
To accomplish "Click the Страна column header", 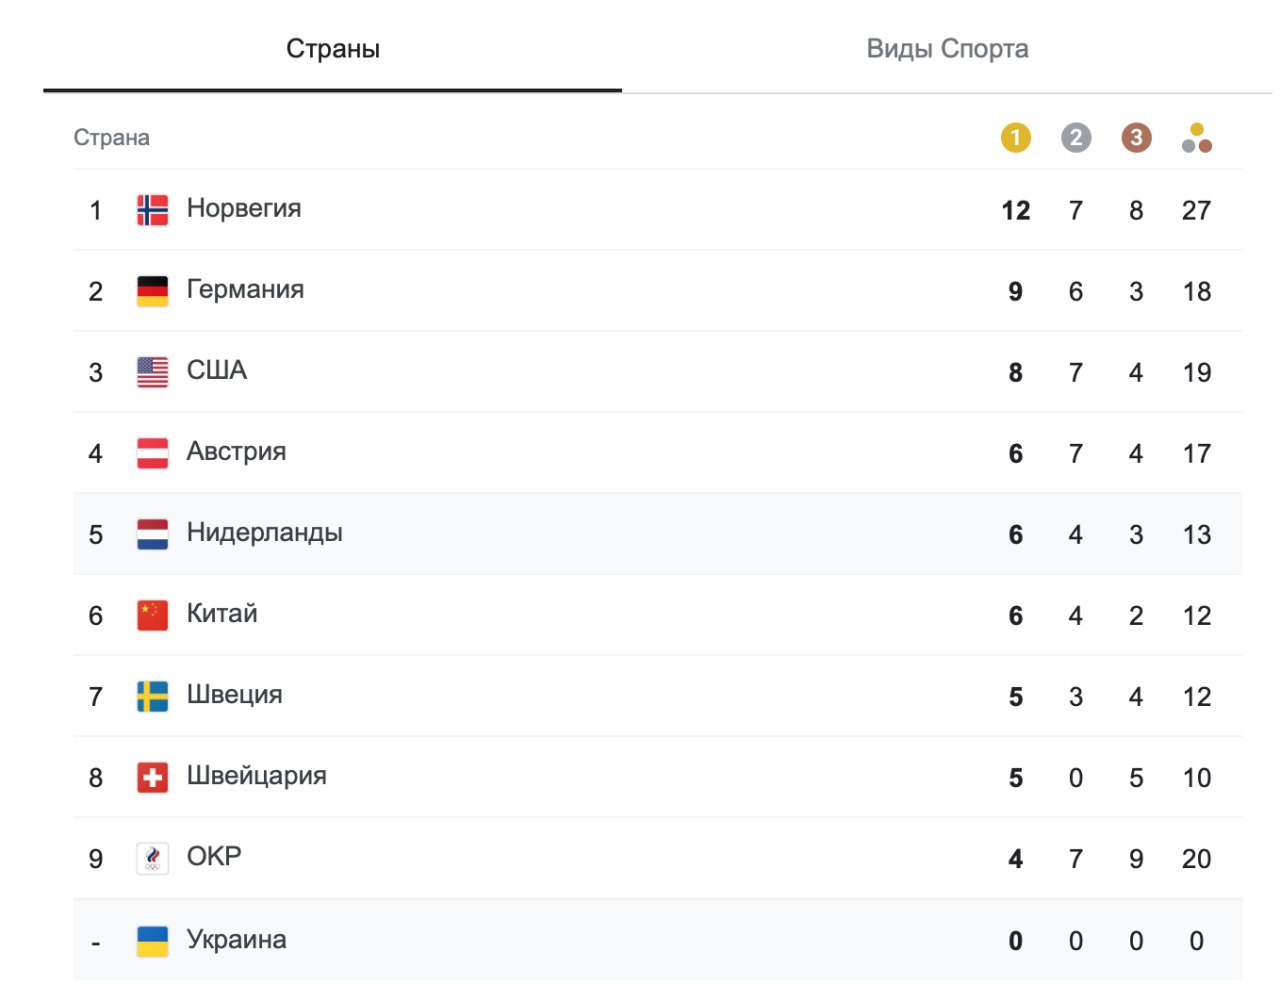I will 111,138.
